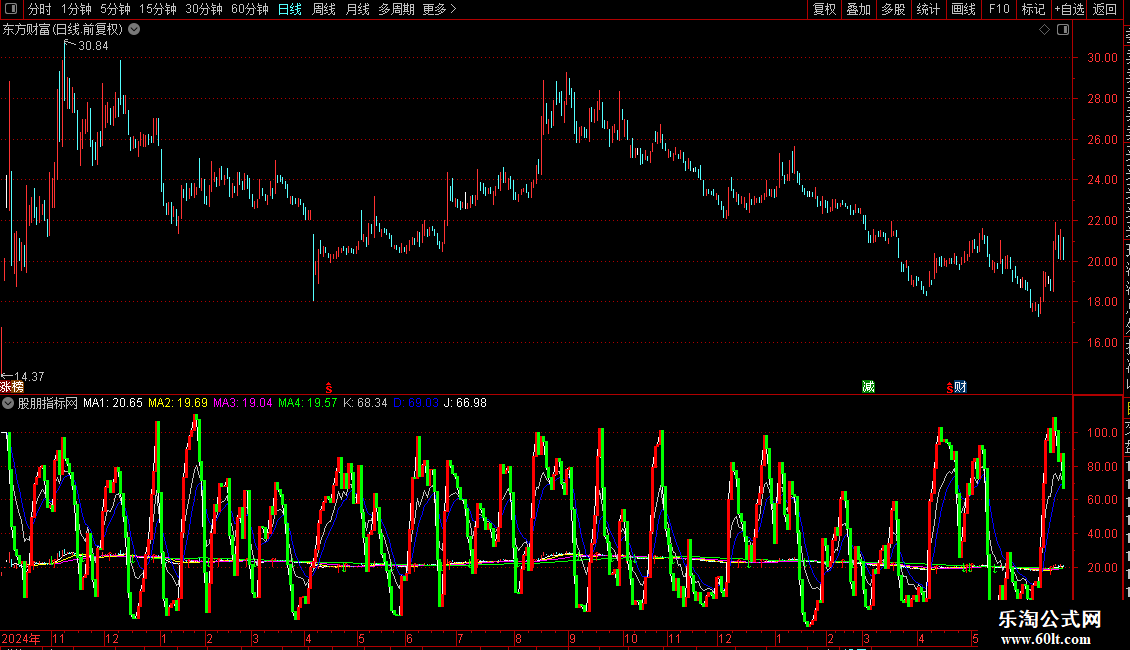Click the 返回 back button
1130x650 pixels.
point(1105,9)
